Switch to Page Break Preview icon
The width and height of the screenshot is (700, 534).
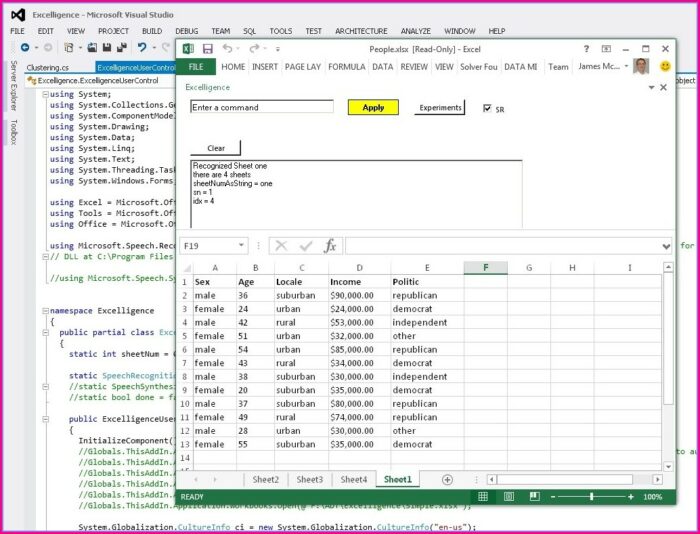tap(534, 496)
